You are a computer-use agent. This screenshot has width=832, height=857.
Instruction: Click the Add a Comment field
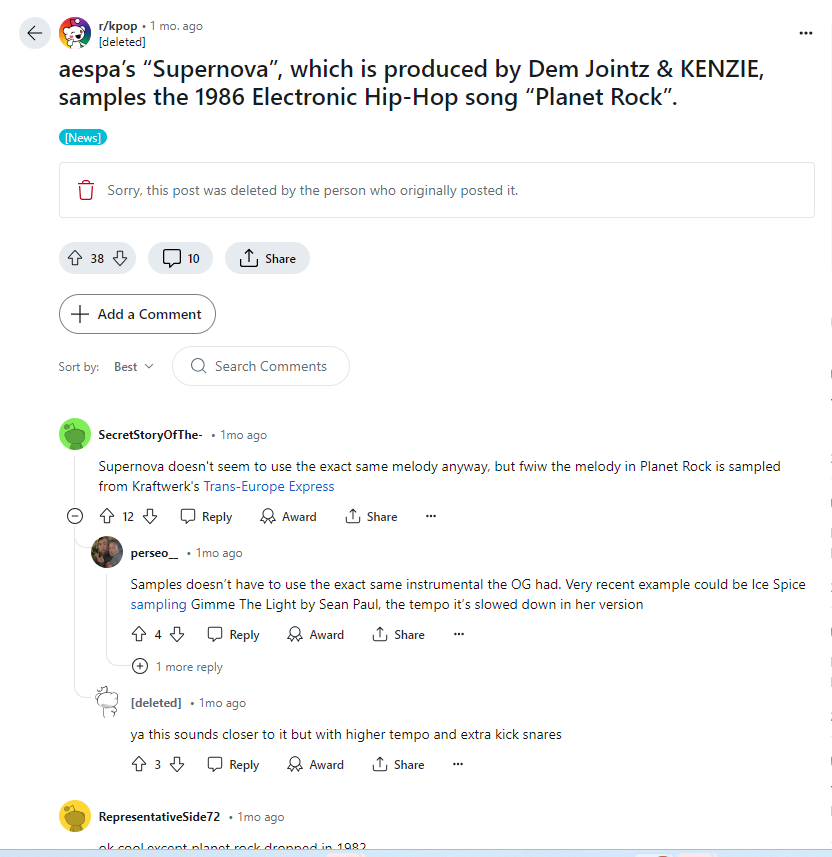[x=137, y=314]
